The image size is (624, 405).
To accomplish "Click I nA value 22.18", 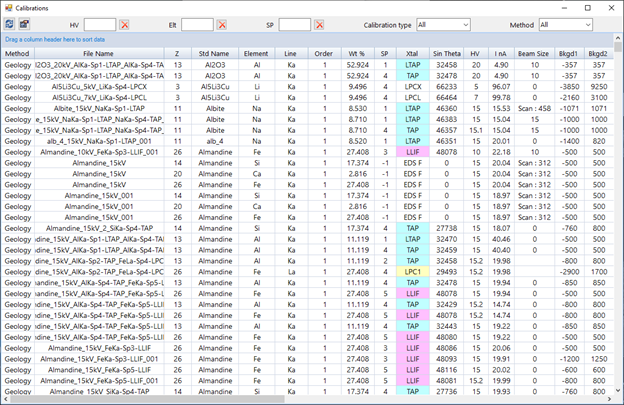I will coord(501,152).
